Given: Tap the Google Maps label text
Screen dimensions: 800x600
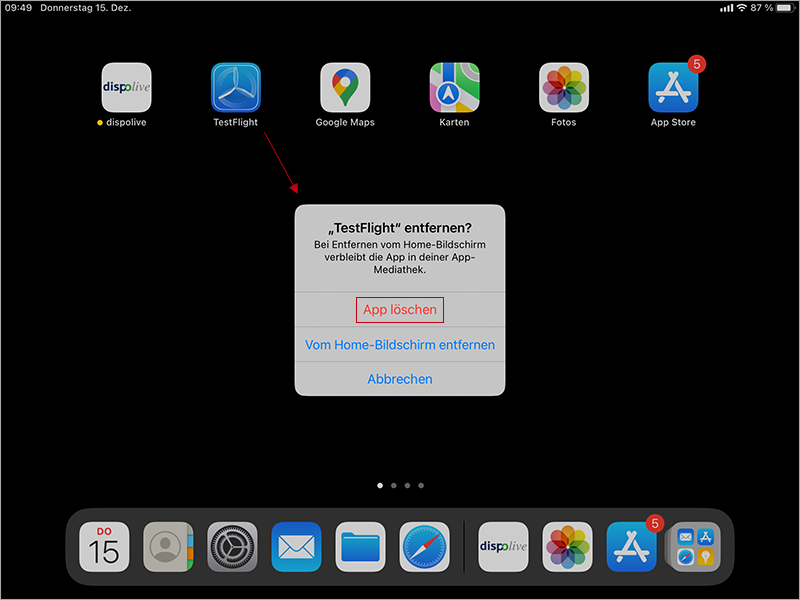Looking at the screenshot, I should 345,122.
